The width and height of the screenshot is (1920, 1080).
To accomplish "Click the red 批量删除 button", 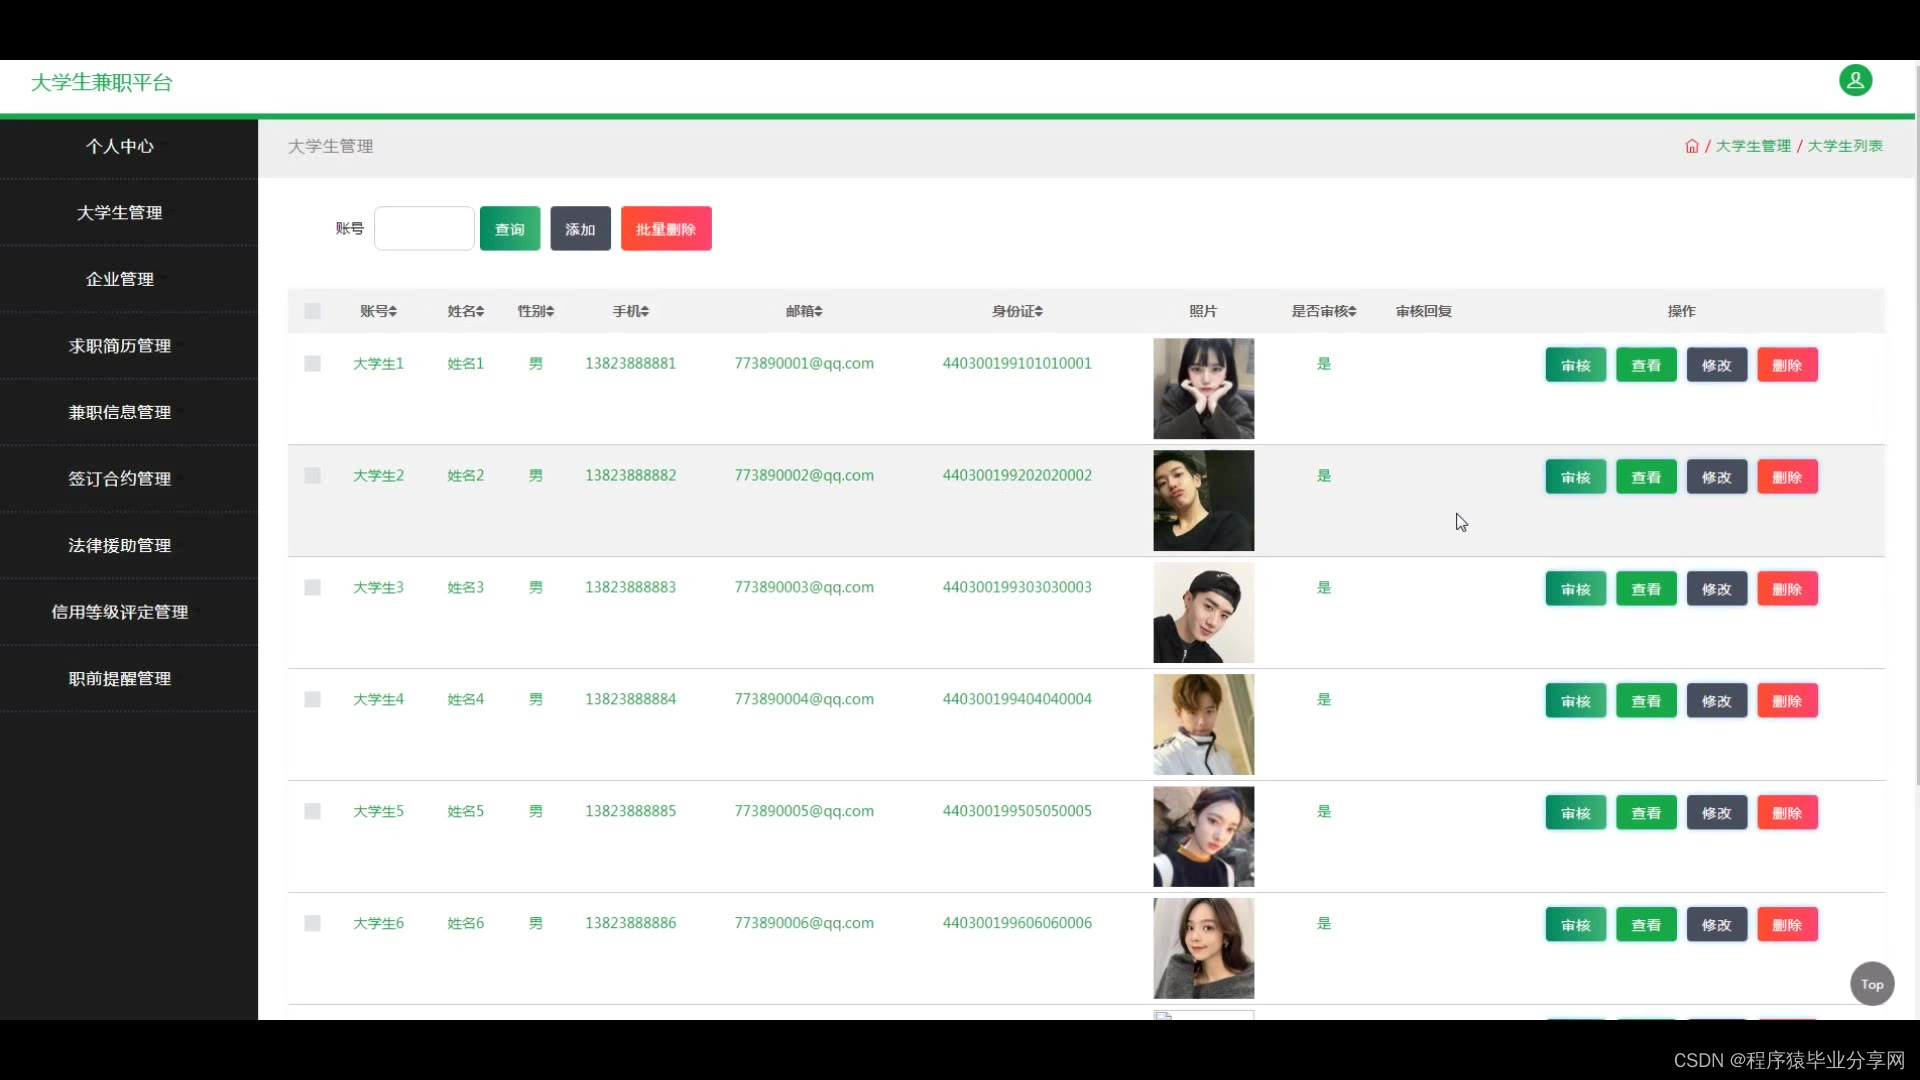I will coord(665,229).
